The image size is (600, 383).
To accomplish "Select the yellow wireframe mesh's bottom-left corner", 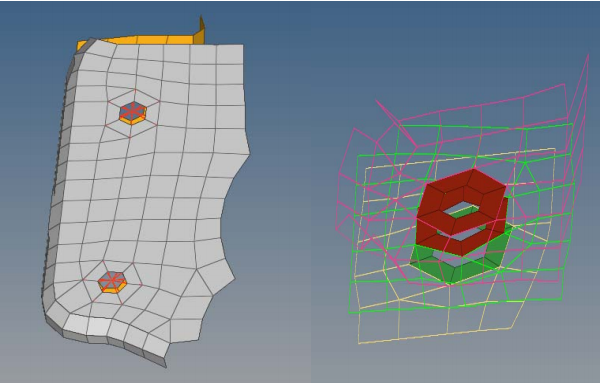I will (x=359, y=343).
